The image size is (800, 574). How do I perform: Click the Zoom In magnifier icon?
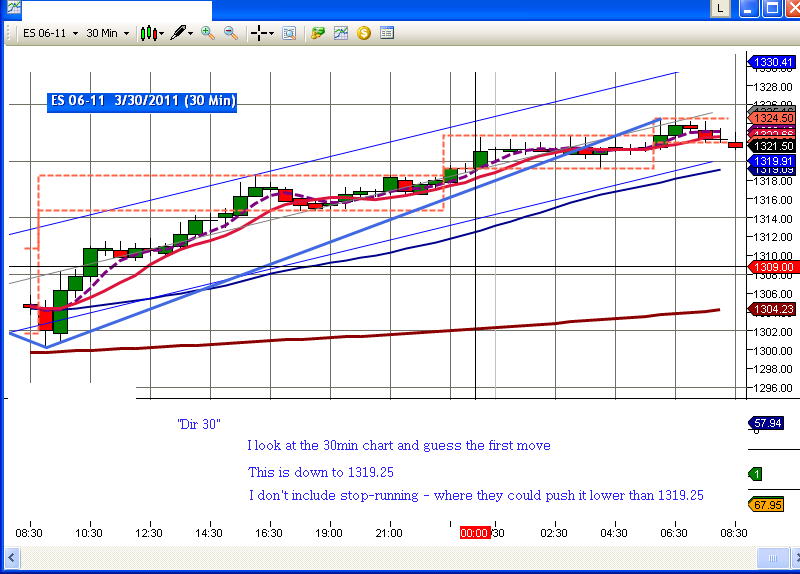point(208,33)
